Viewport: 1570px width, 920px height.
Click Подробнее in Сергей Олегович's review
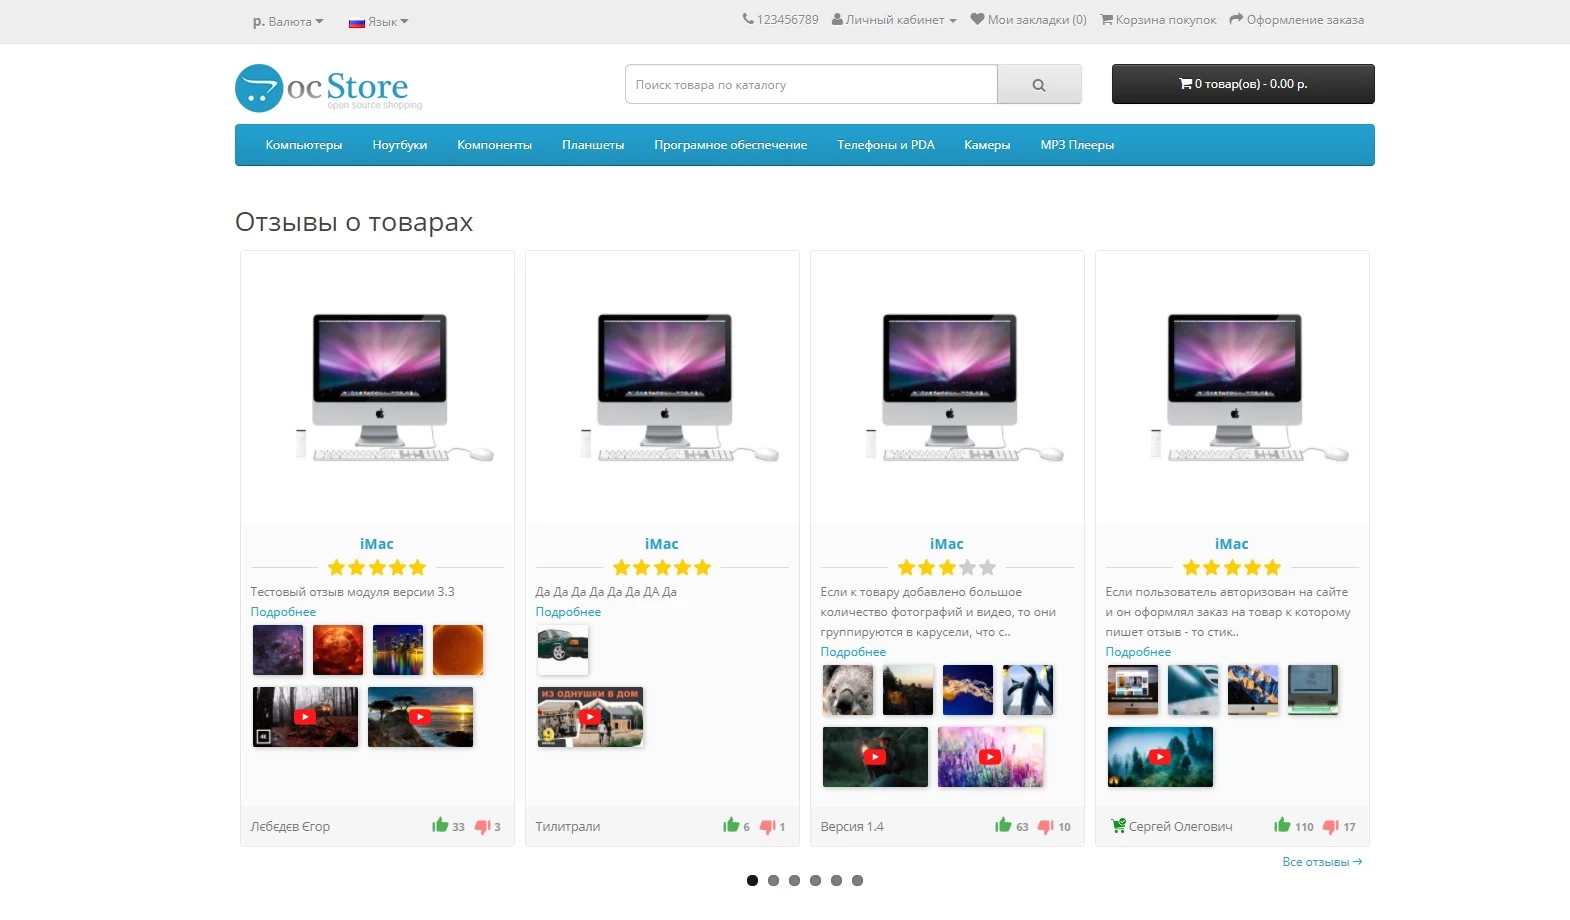pyautogui.click(x=1138, y=652)
